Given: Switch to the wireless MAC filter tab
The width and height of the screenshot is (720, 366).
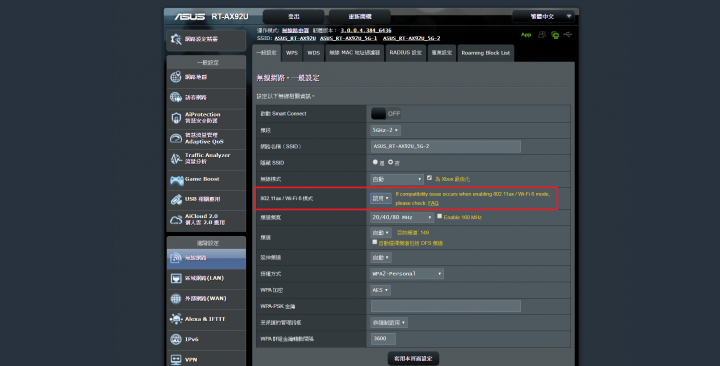Looking at the screenshot, I should click(x=354, y=53).
